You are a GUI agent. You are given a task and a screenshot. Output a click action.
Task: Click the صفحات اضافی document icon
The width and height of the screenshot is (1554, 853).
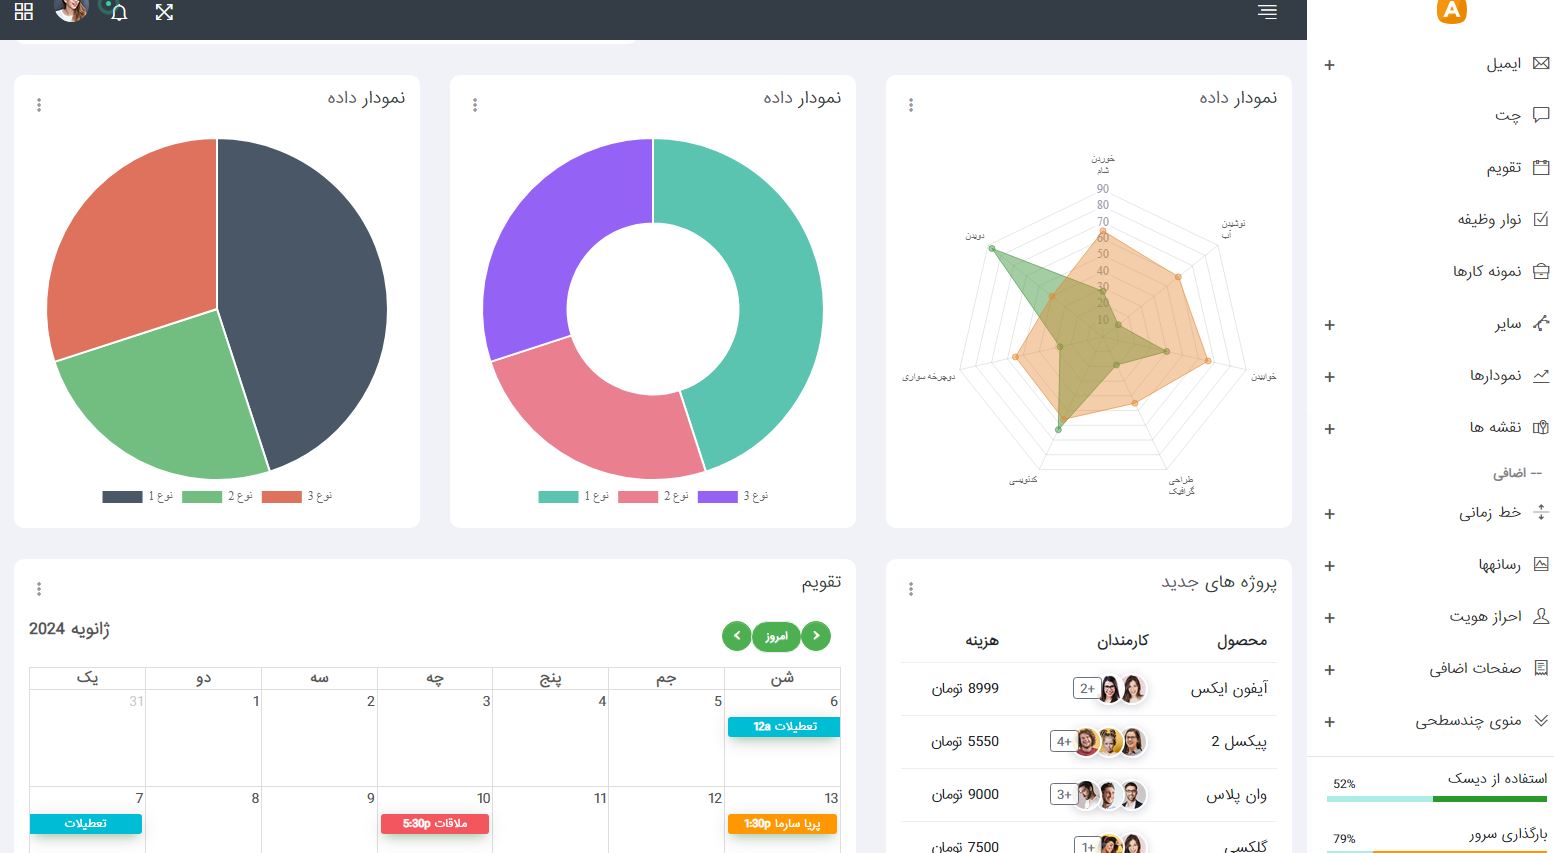[x=1541, y=668]
